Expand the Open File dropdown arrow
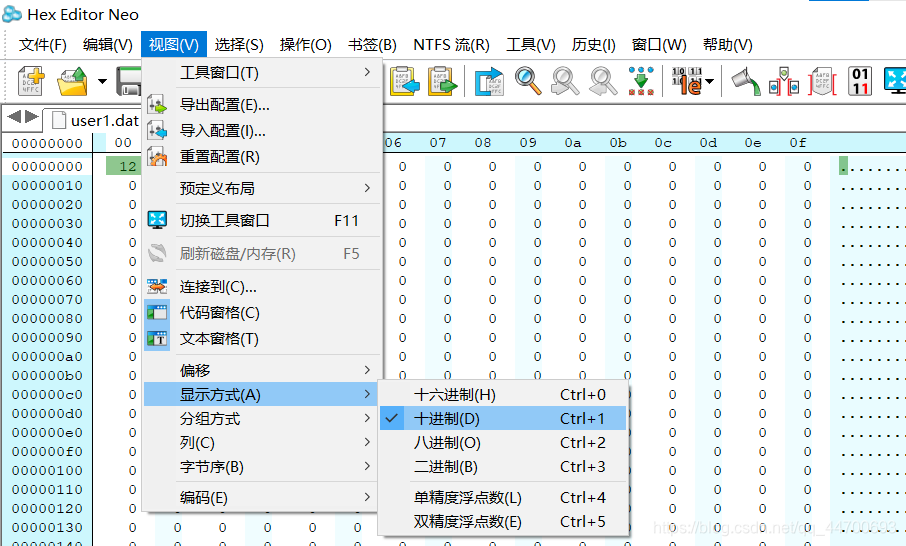This screenshot has height=546, width=906. 102,81
